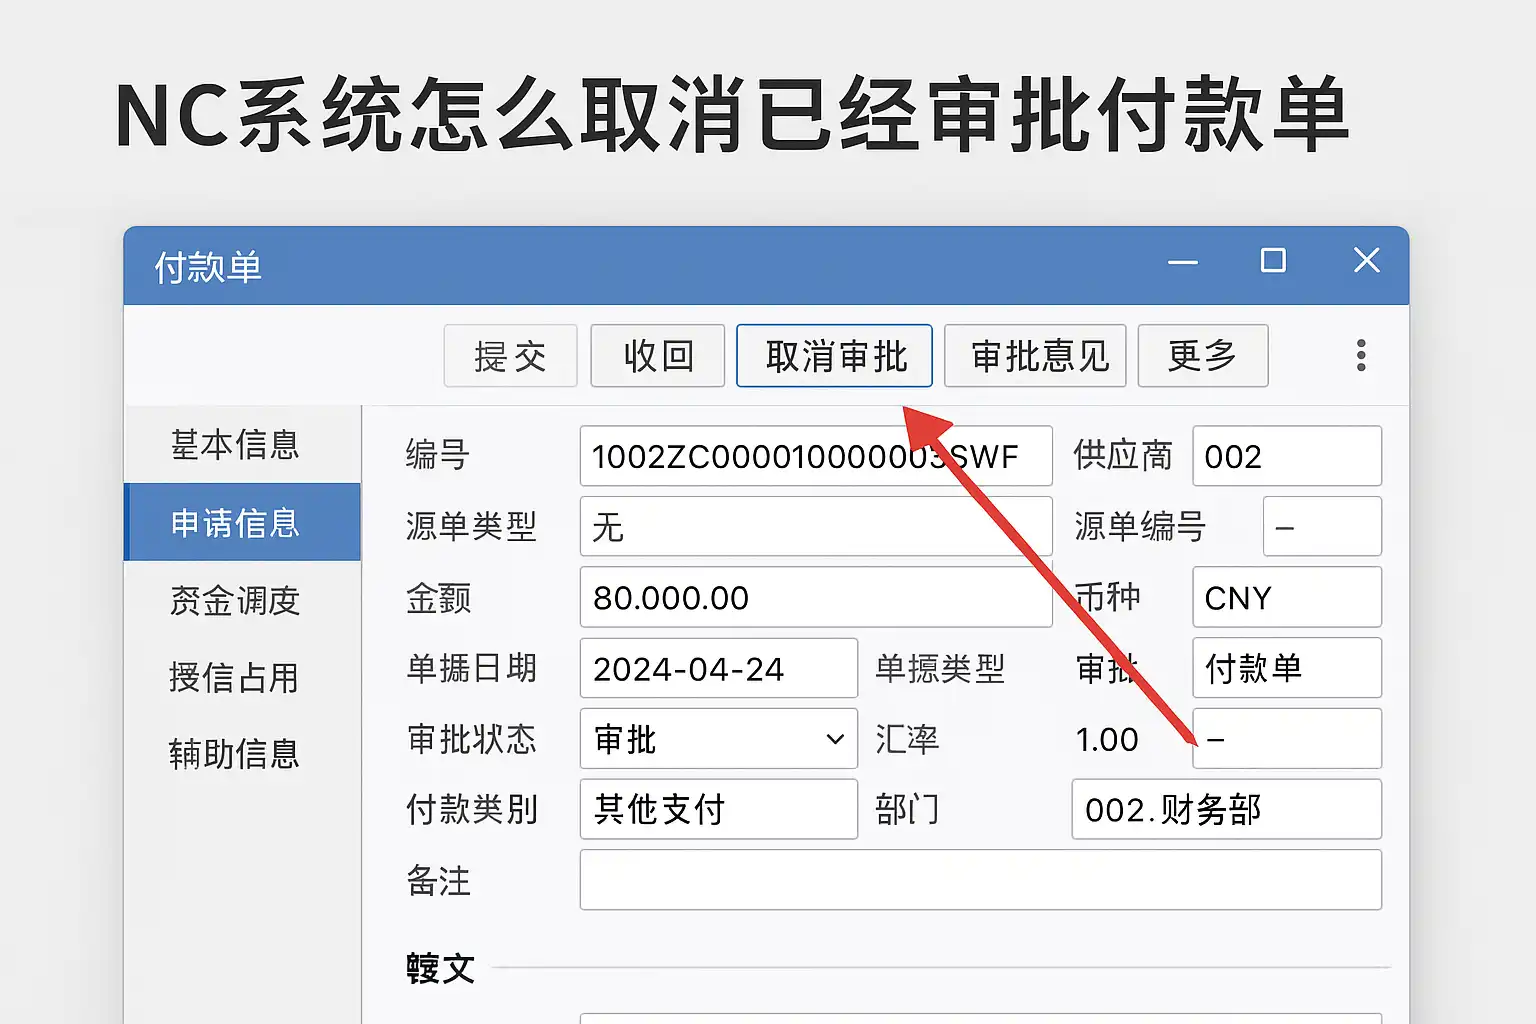Maximize the 付款单 window
The height and width of the screenshot is (1024, 1536).
tap(1273, 261)
